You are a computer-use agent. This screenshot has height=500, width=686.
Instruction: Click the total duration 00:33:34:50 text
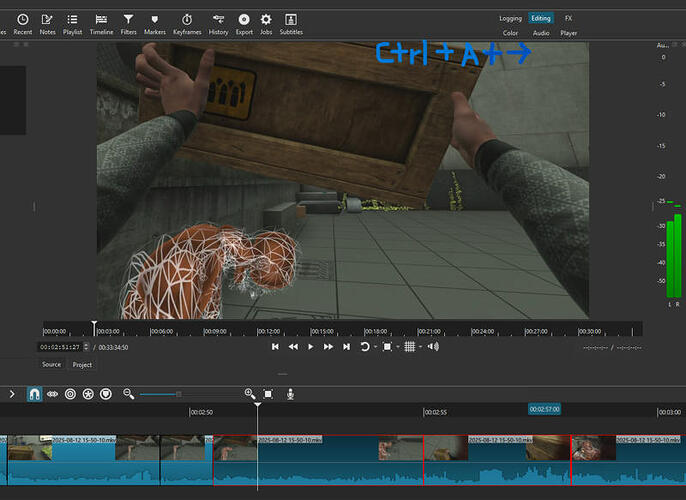[113, 347]
